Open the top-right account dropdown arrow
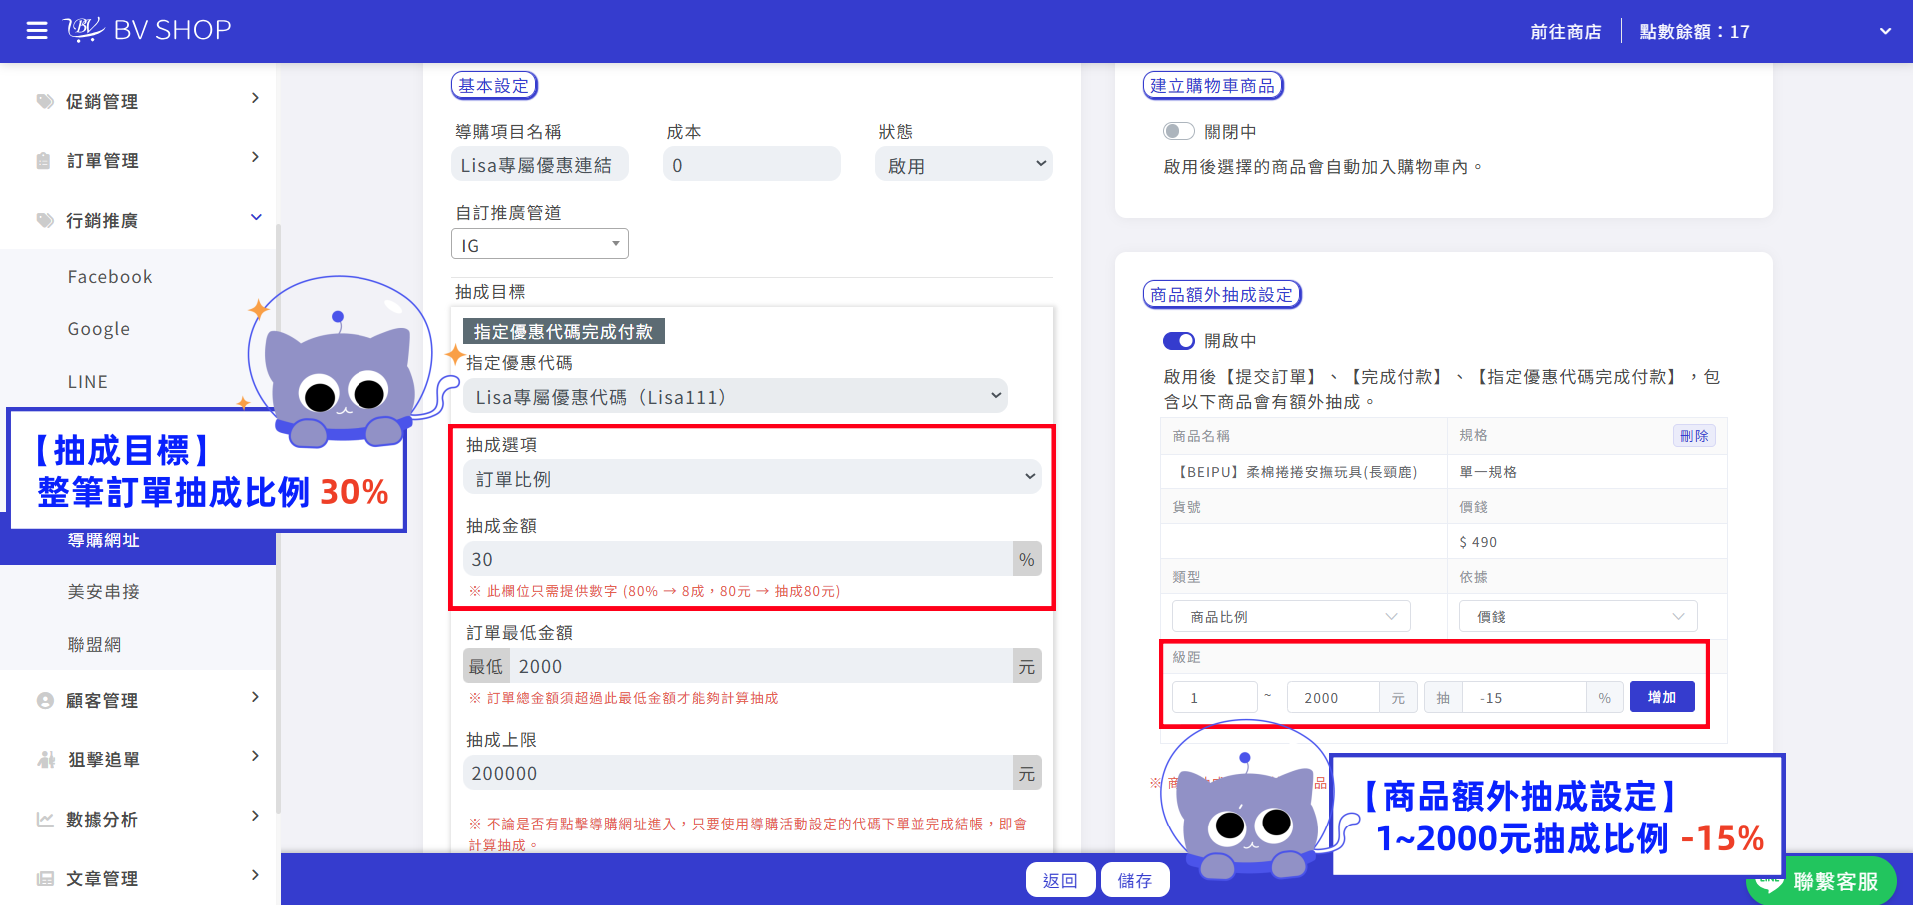Image resolution: width=1913 pixels, height=905 pixels. click(1885, 31)
